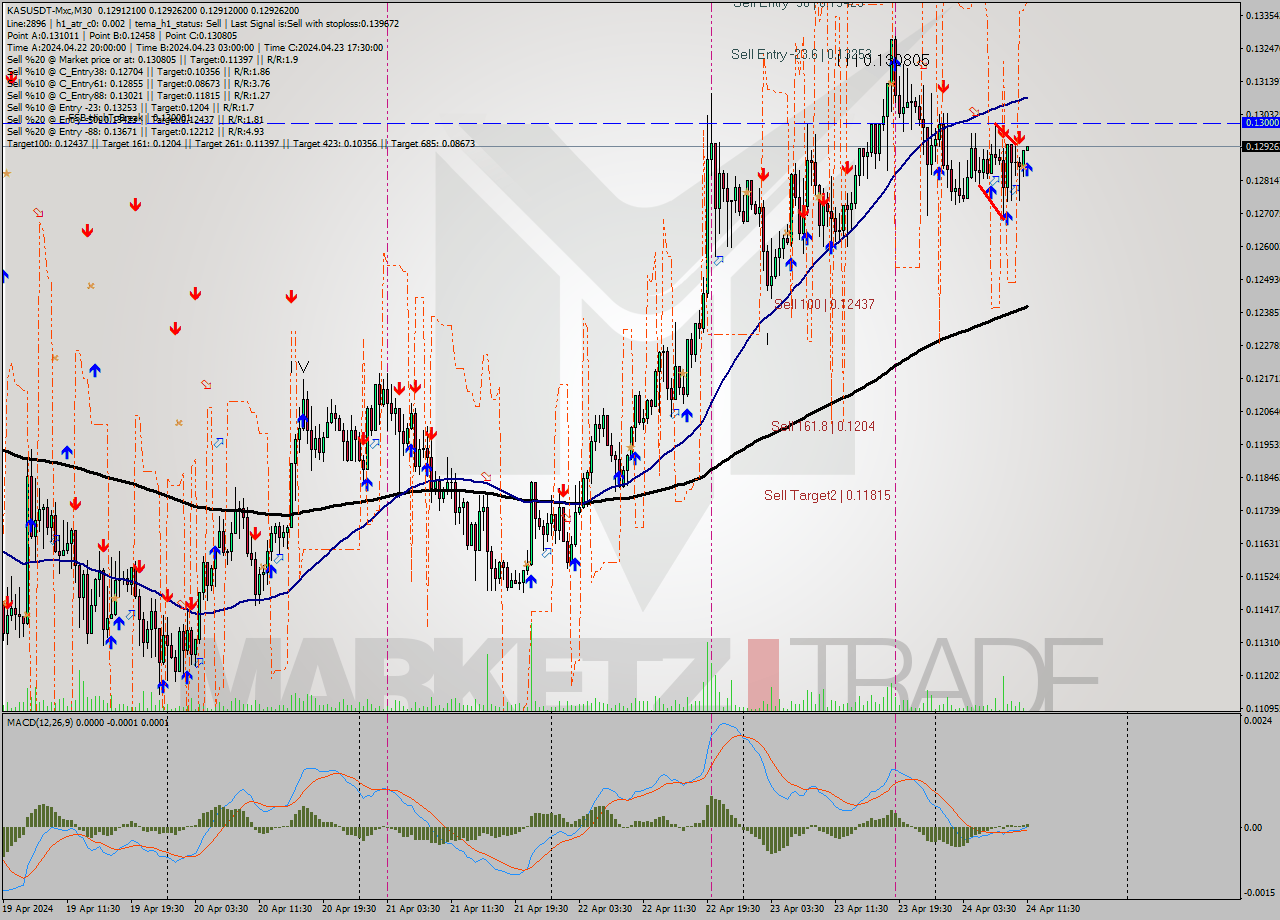
Task: Click the blue 0.13000 price tag on axis
Action: (x=1260, y=122)
